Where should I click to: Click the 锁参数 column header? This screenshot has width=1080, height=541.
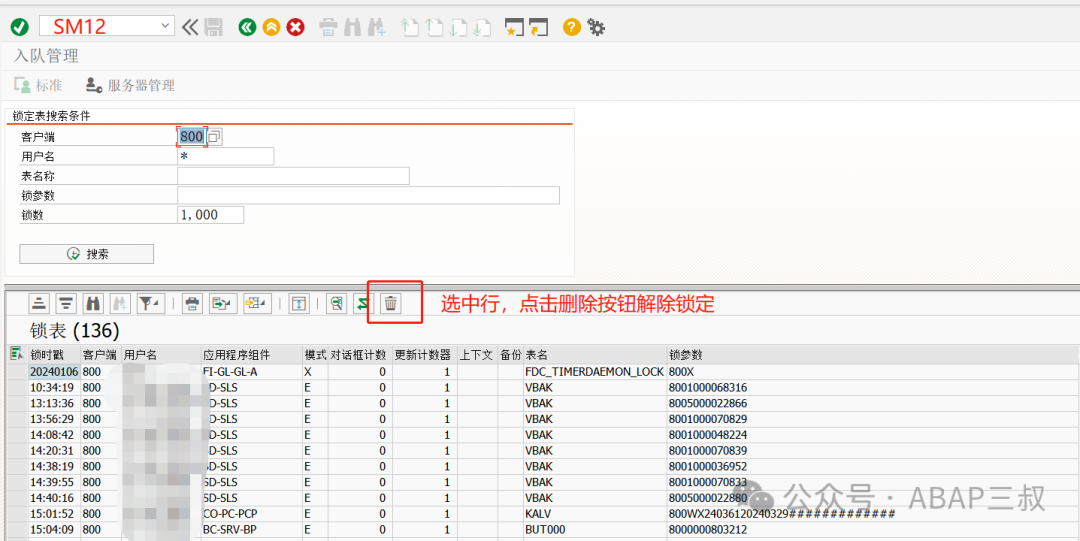tap(872, 355)
